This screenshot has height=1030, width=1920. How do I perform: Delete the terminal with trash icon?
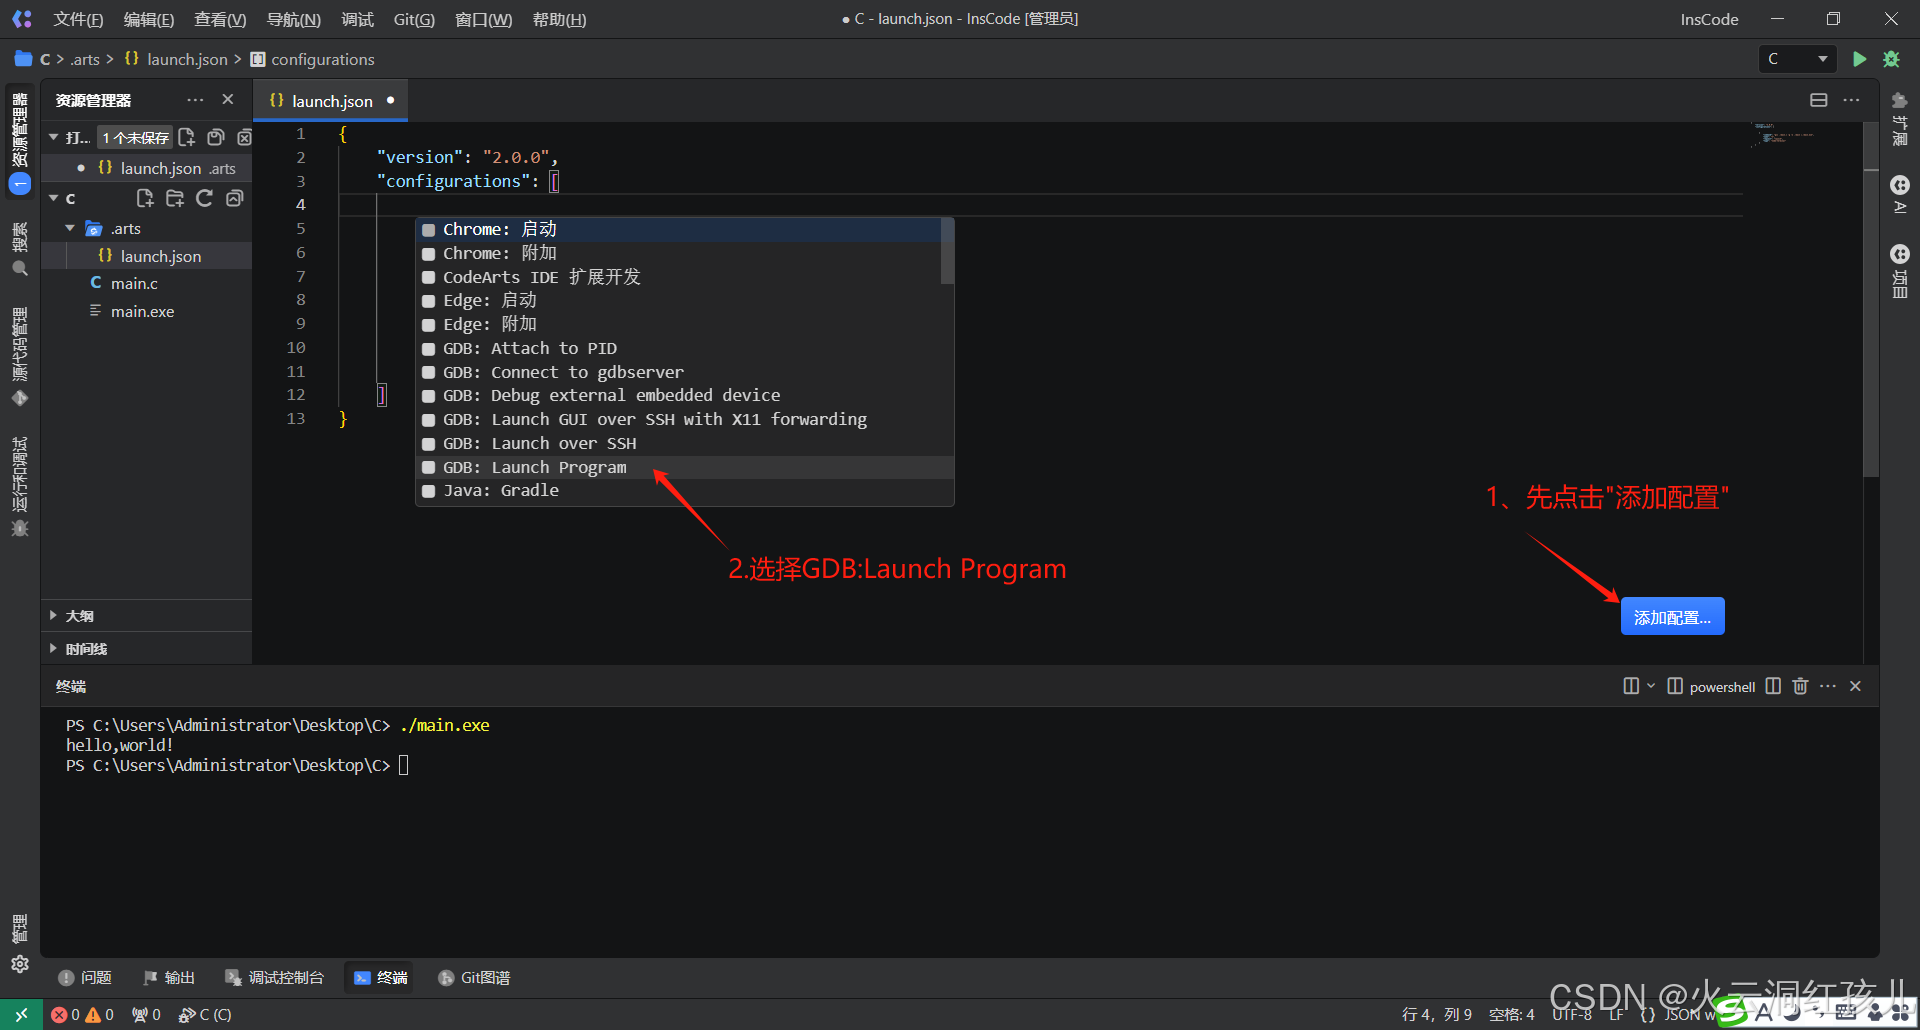click(x=1800, y=686)
